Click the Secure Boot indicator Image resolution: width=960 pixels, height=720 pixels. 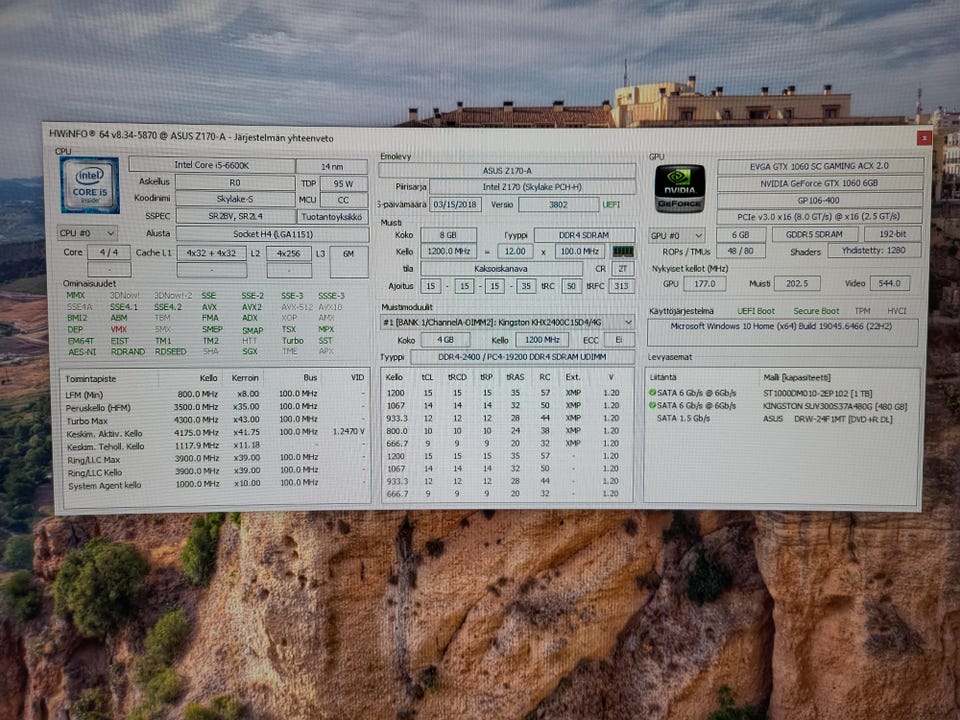[816, 312]
